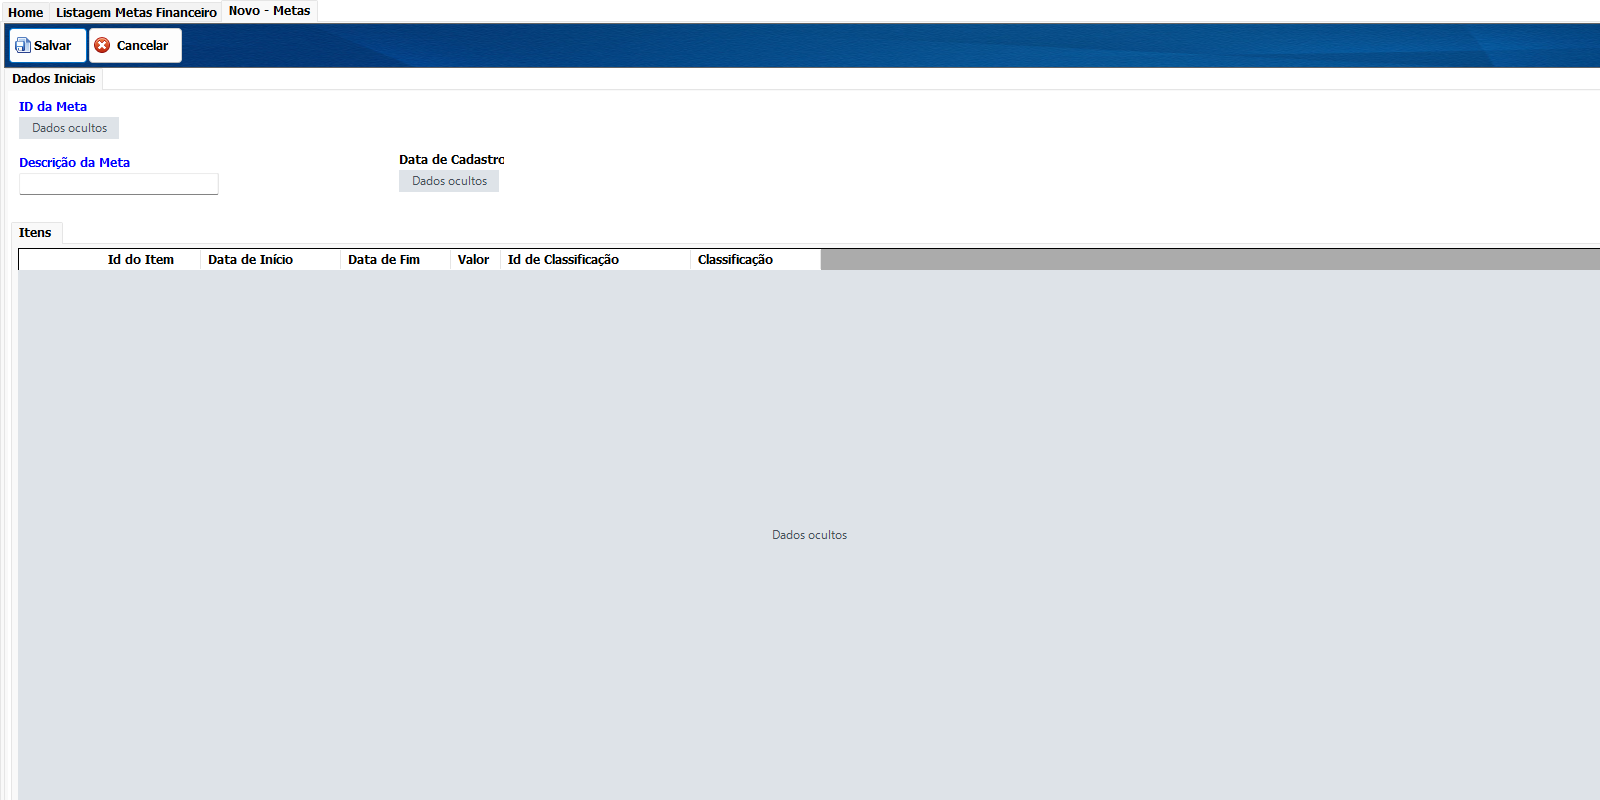Select the Itens tab
Screen dimensions: 1600x800
35,232
